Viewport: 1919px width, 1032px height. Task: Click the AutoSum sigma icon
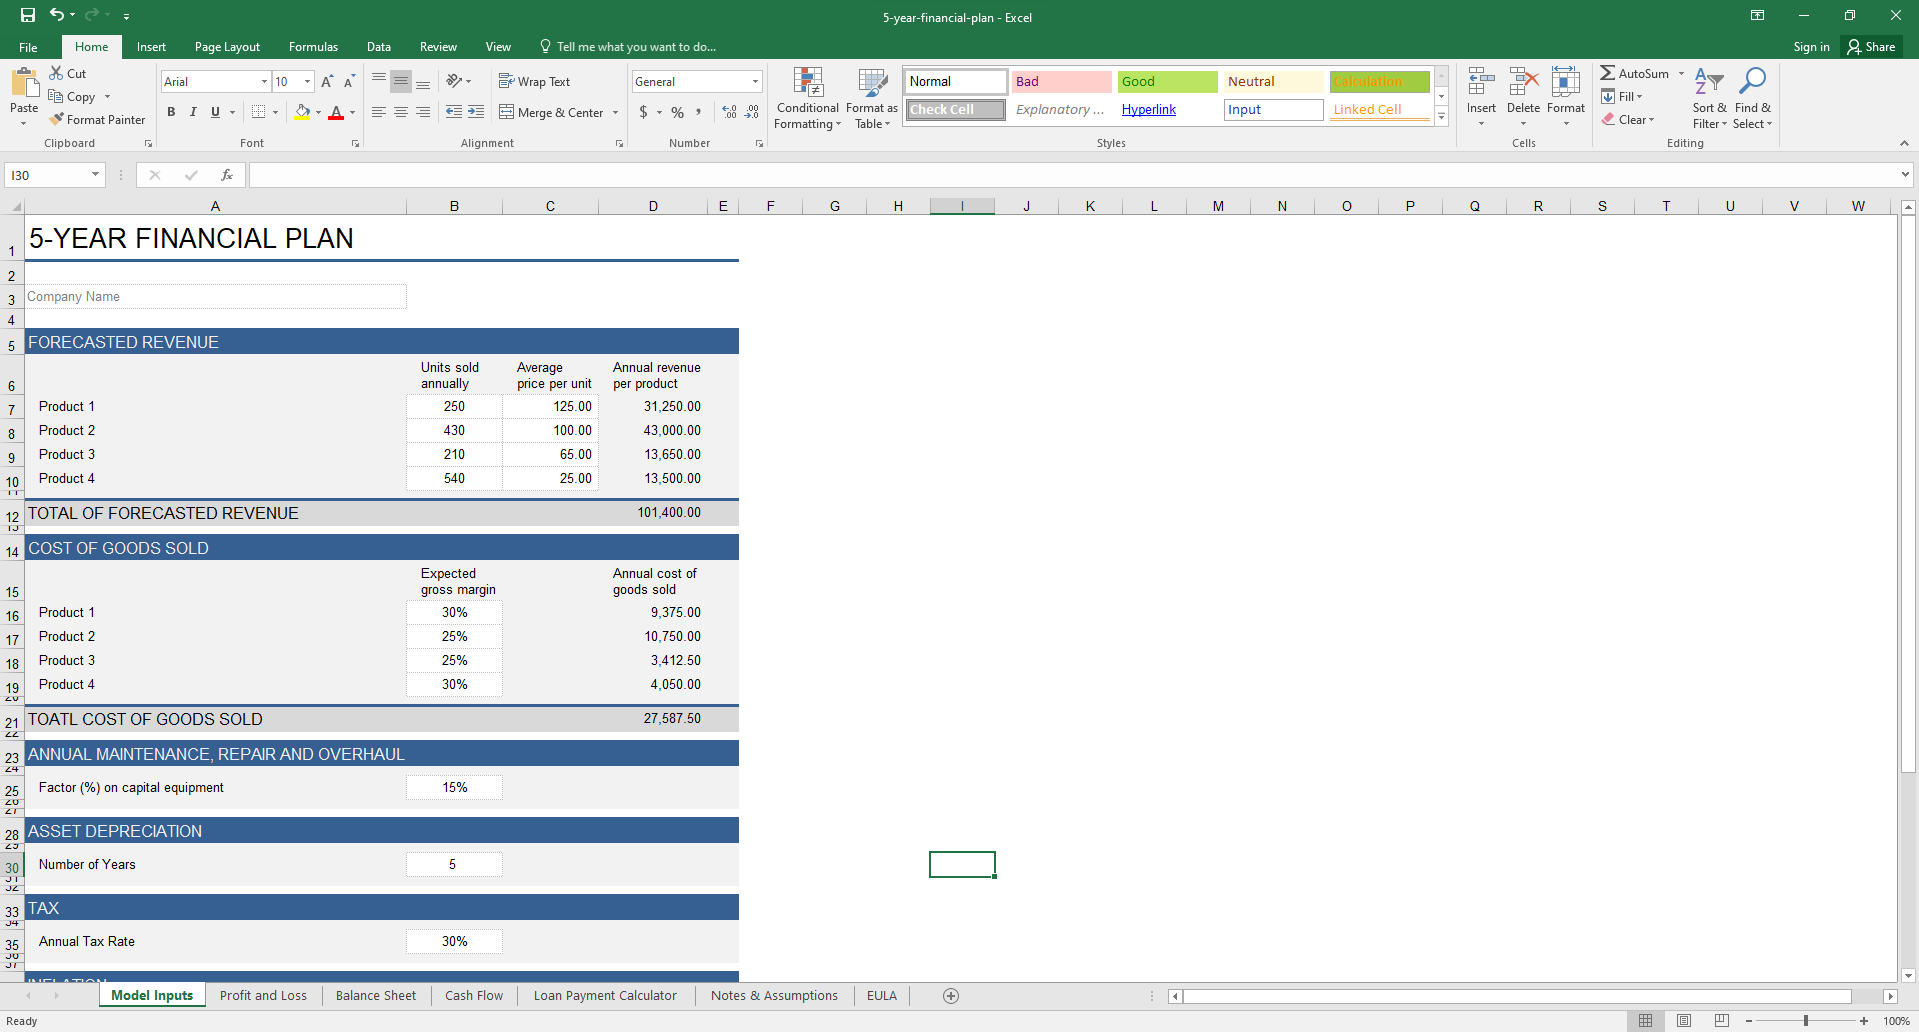coord(1607,73)
